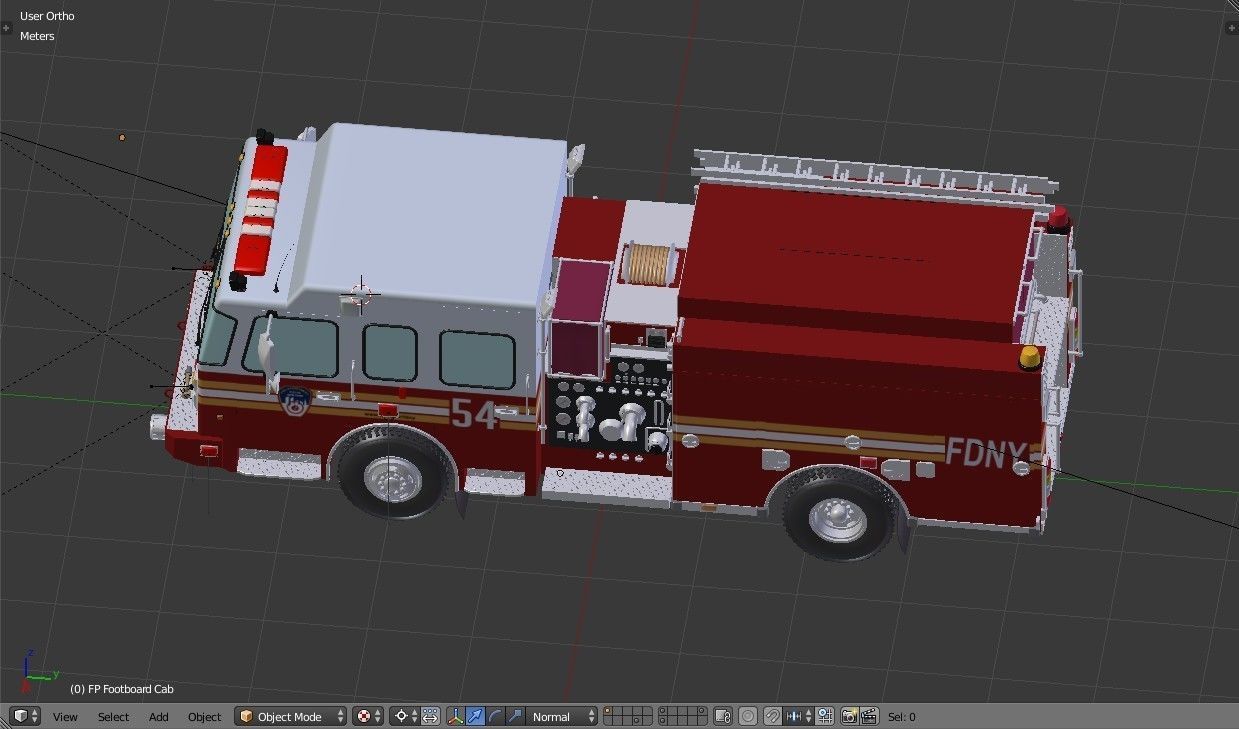
Task: Open the viewport shading selector
Action: pos(370,716)
